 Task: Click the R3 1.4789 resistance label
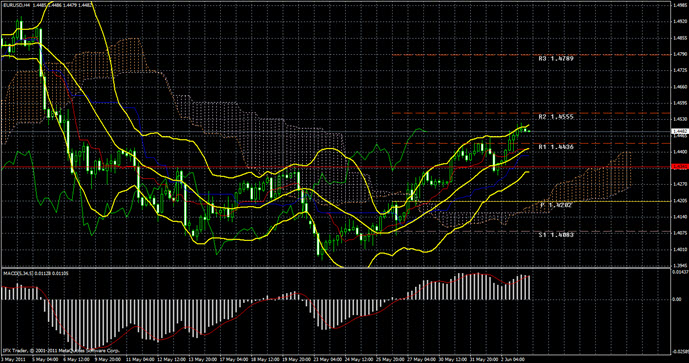[x=555, y=58]
